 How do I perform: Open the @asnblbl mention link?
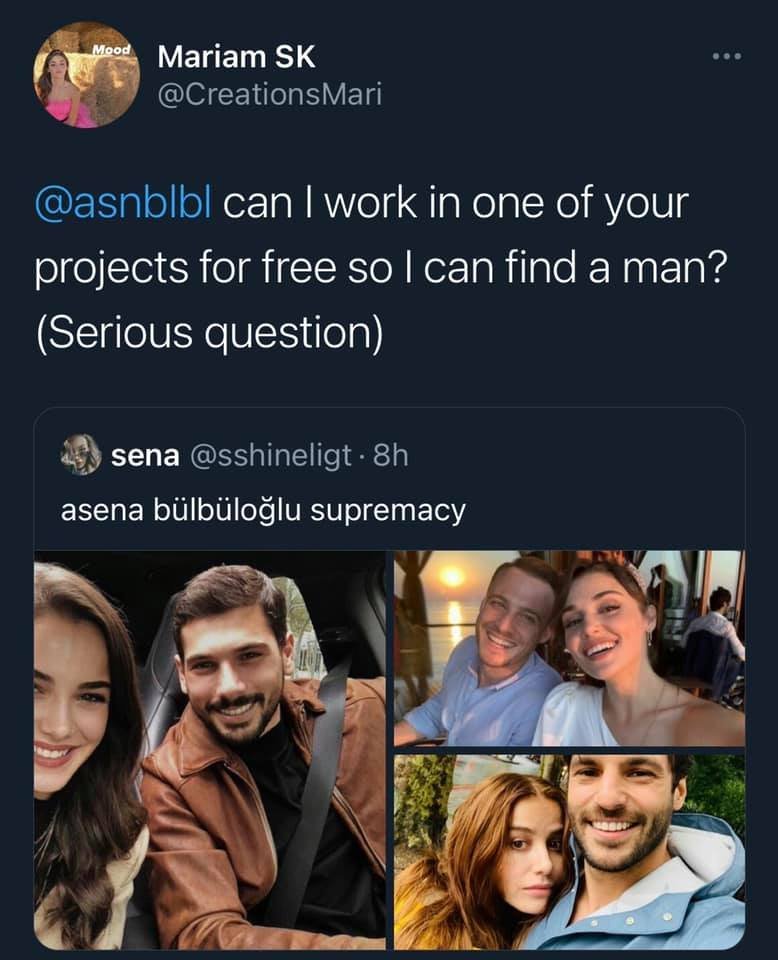coord(123,203)
